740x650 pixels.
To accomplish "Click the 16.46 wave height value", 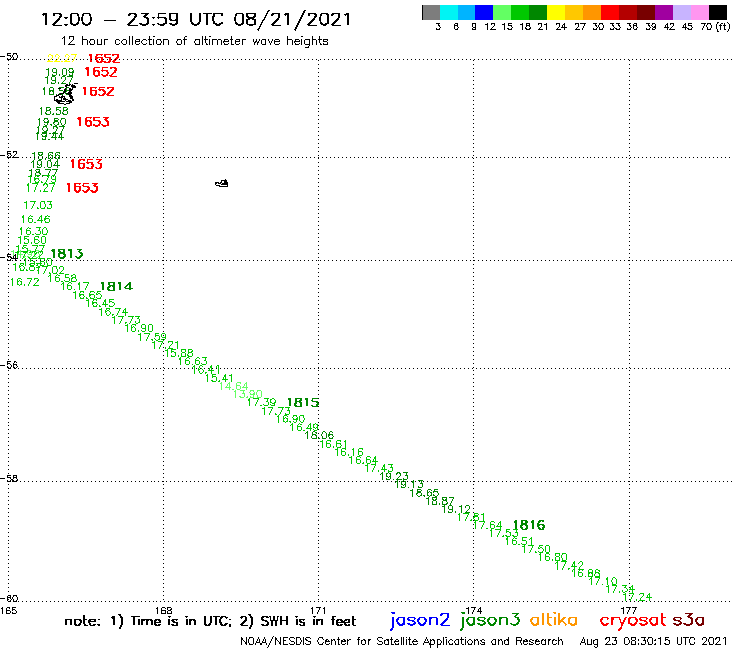I will coord(35,219).
